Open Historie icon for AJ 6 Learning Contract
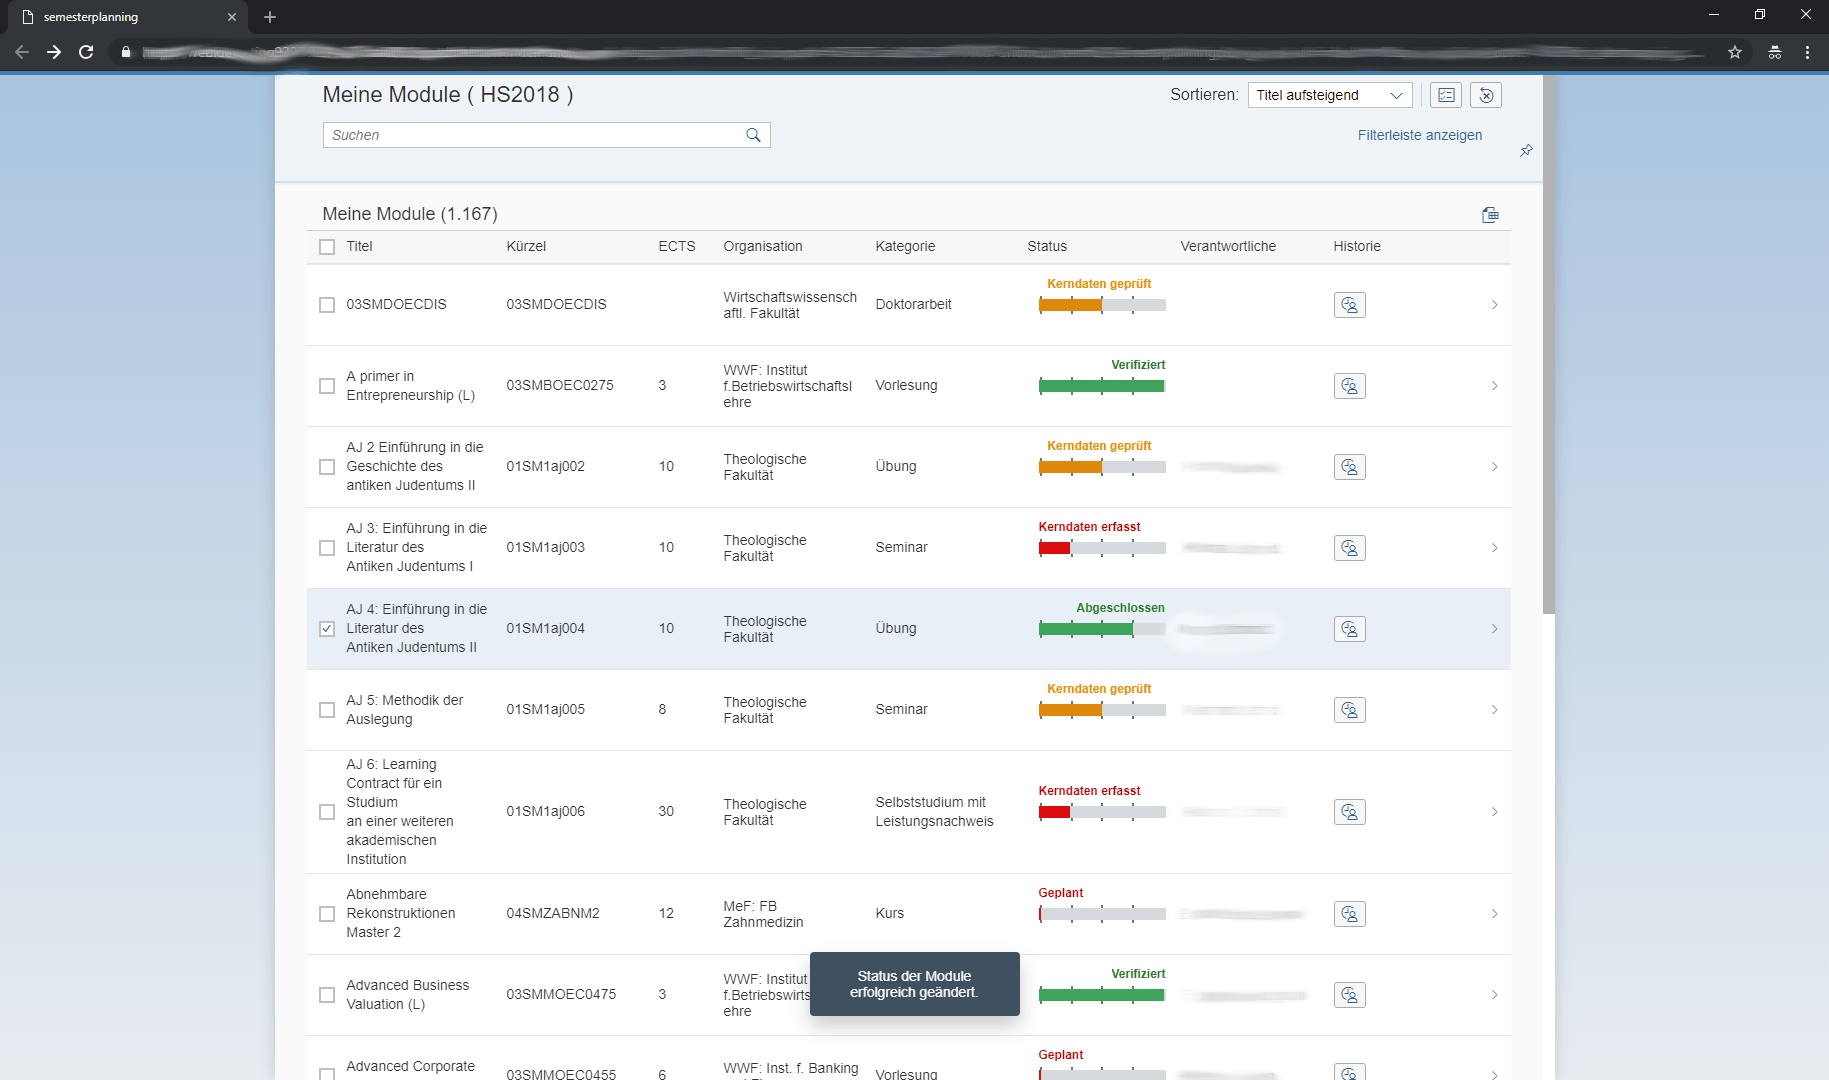Viewport: 1829px width, 1080px height. [x=1349, y=812]
